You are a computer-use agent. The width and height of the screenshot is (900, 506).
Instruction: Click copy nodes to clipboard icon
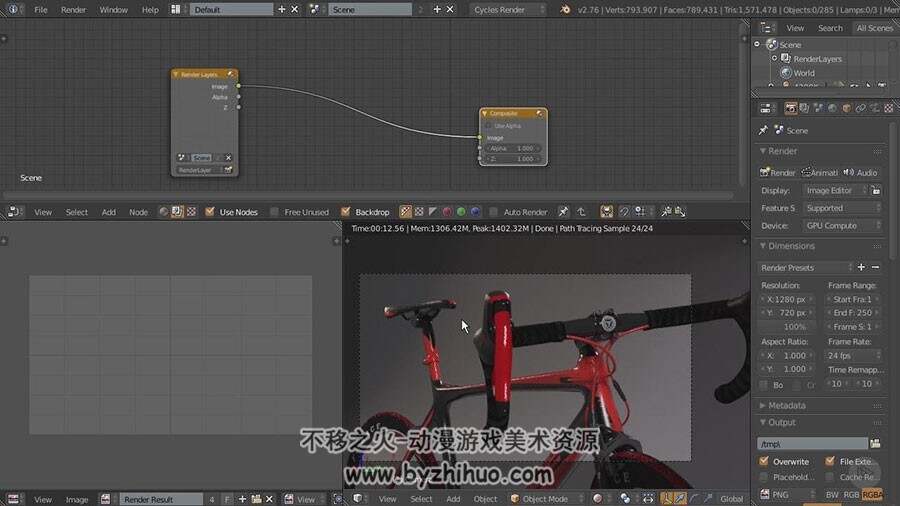coord(666,212)
